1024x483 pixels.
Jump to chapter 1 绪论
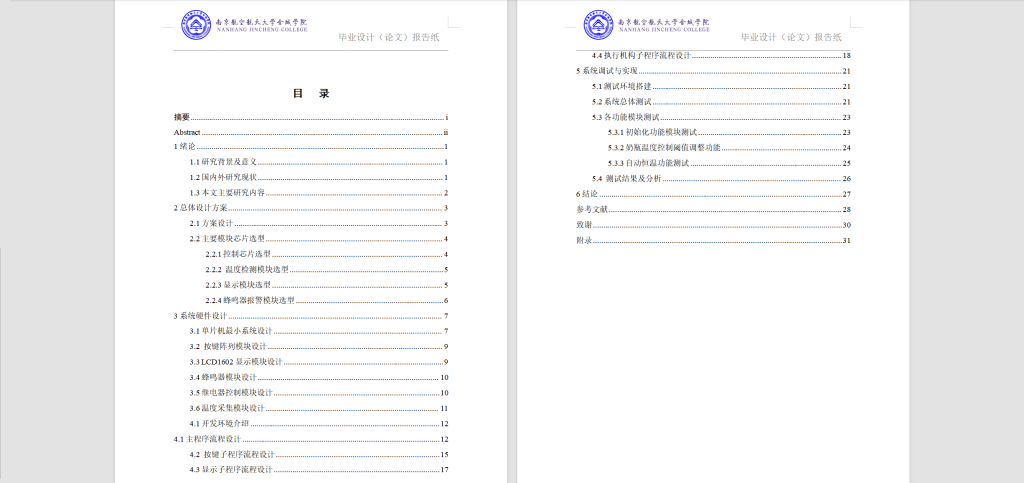311,147
